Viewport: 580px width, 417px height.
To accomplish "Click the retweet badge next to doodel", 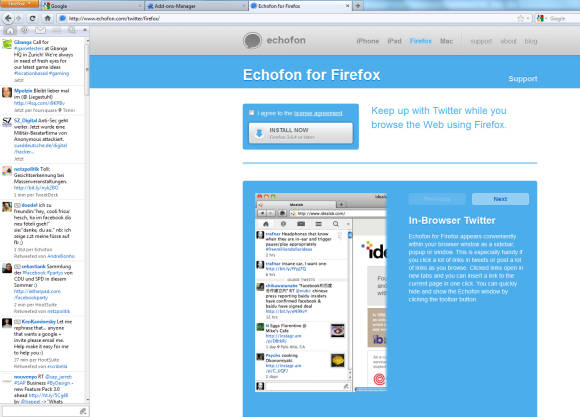I will (17, 205).
